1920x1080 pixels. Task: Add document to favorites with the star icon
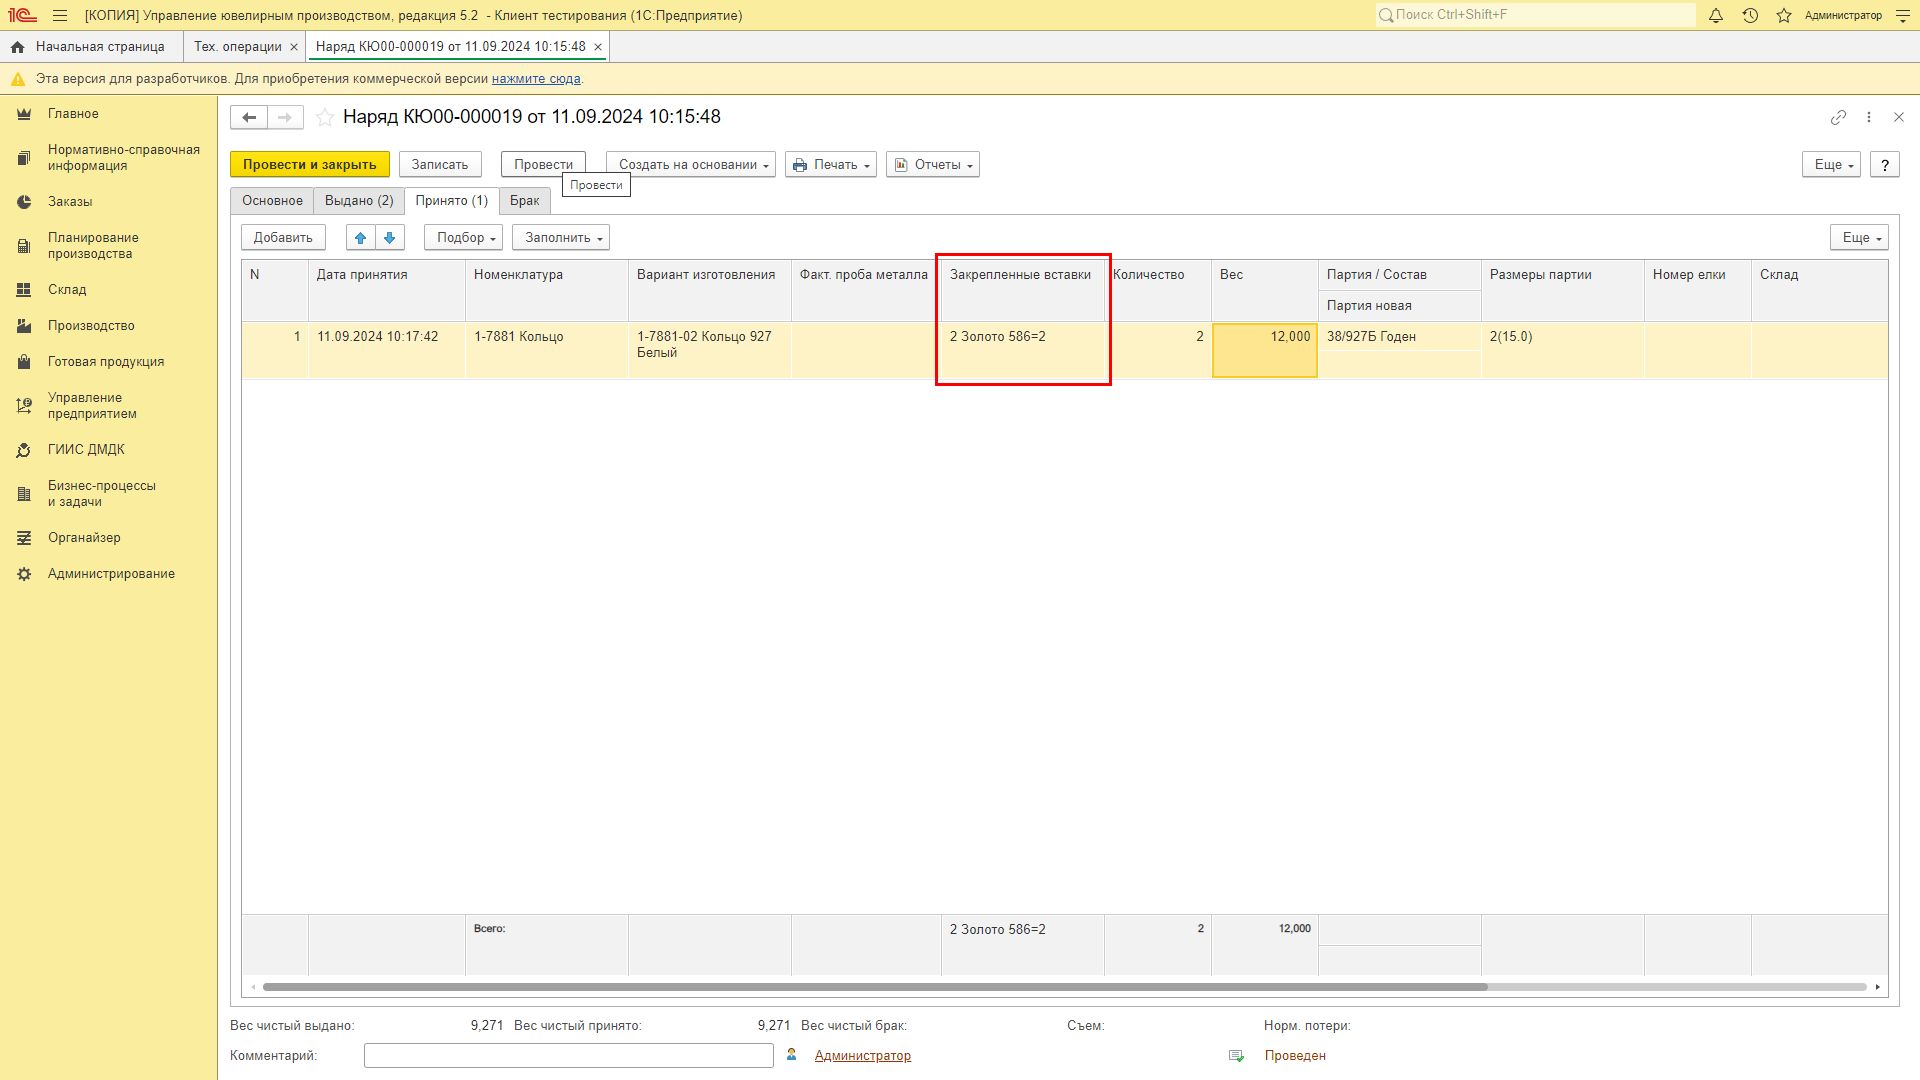coord(325,117)
